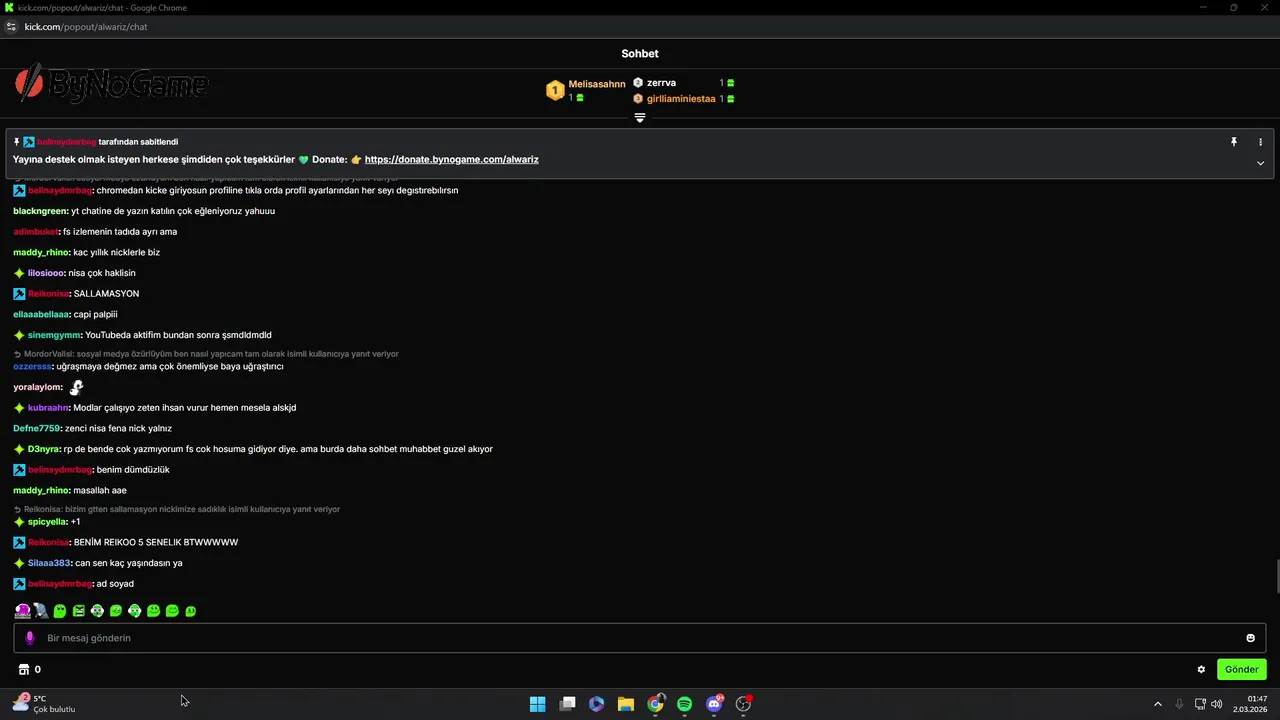This screenshot has width=1280, height=720.
Task: Click reply arrow before MordorValisi quote
Action: pyautogui.click(x=17, y=354)
